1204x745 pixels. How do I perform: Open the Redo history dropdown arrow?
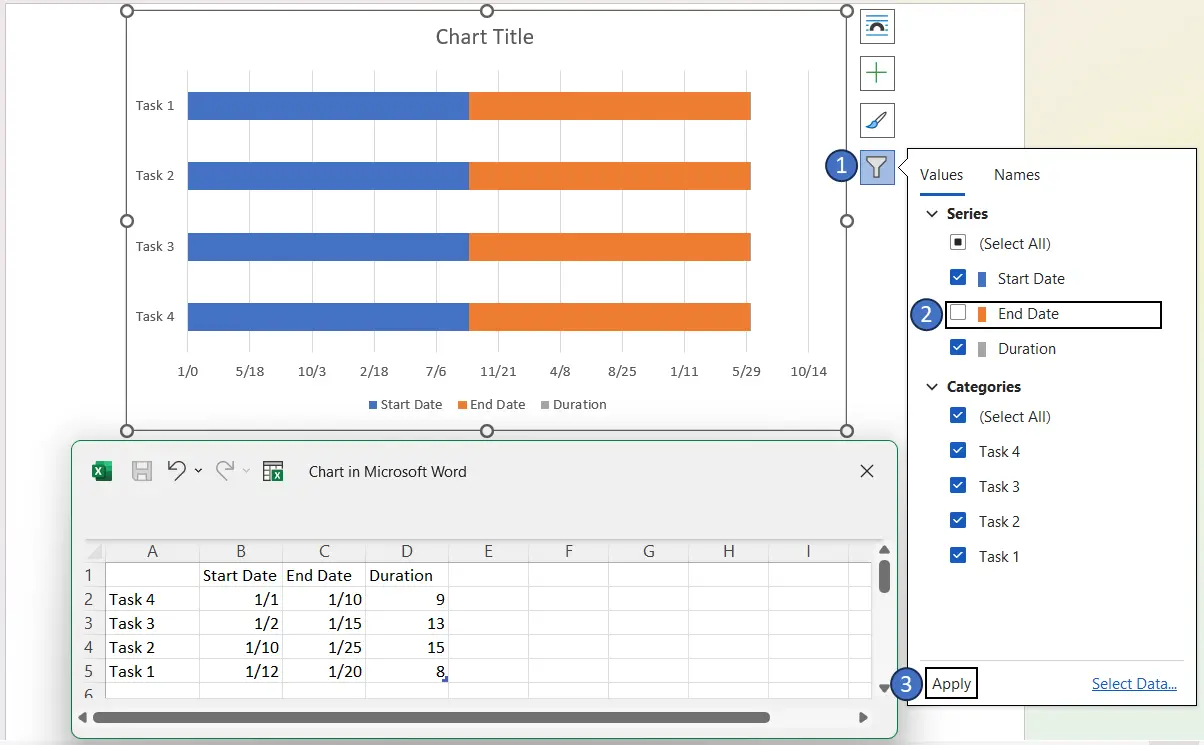tap(246, 471)
